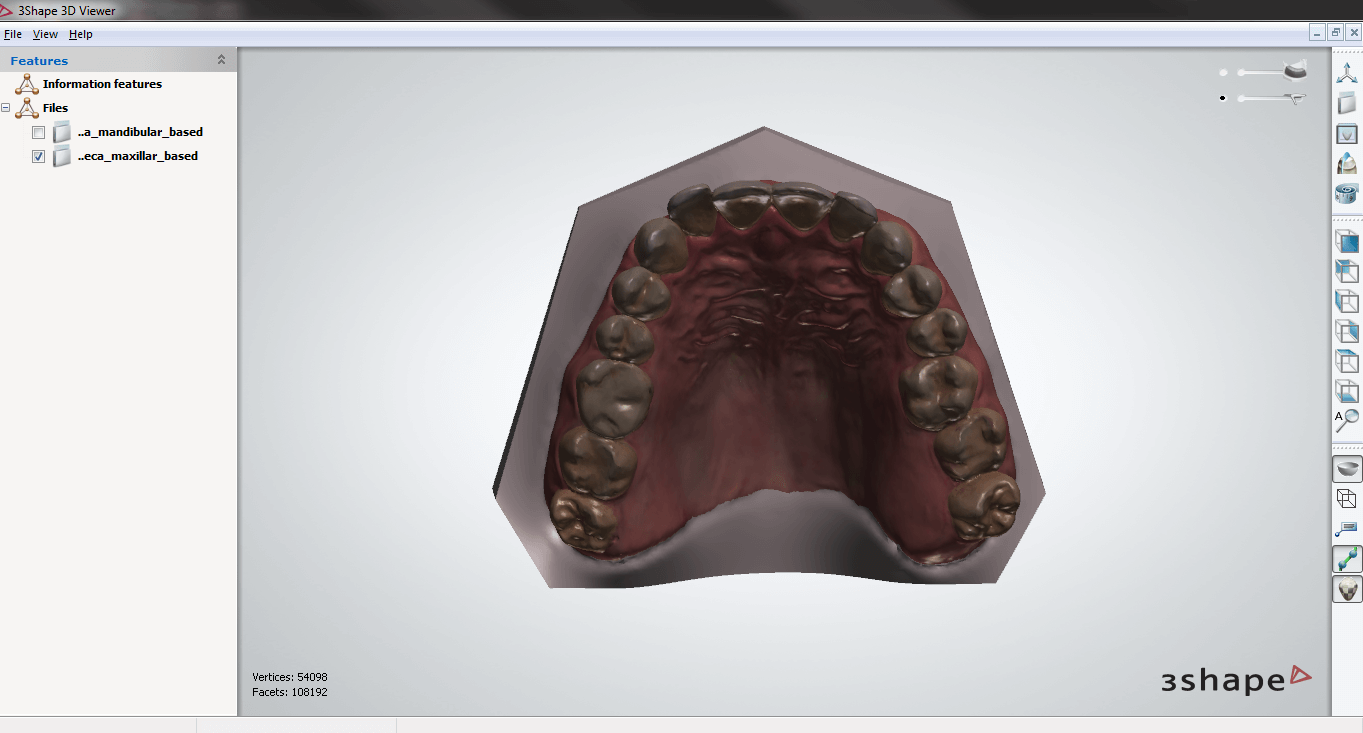
Task: Click the framed cross-section icon in right toolbar
Action: 1347,133
